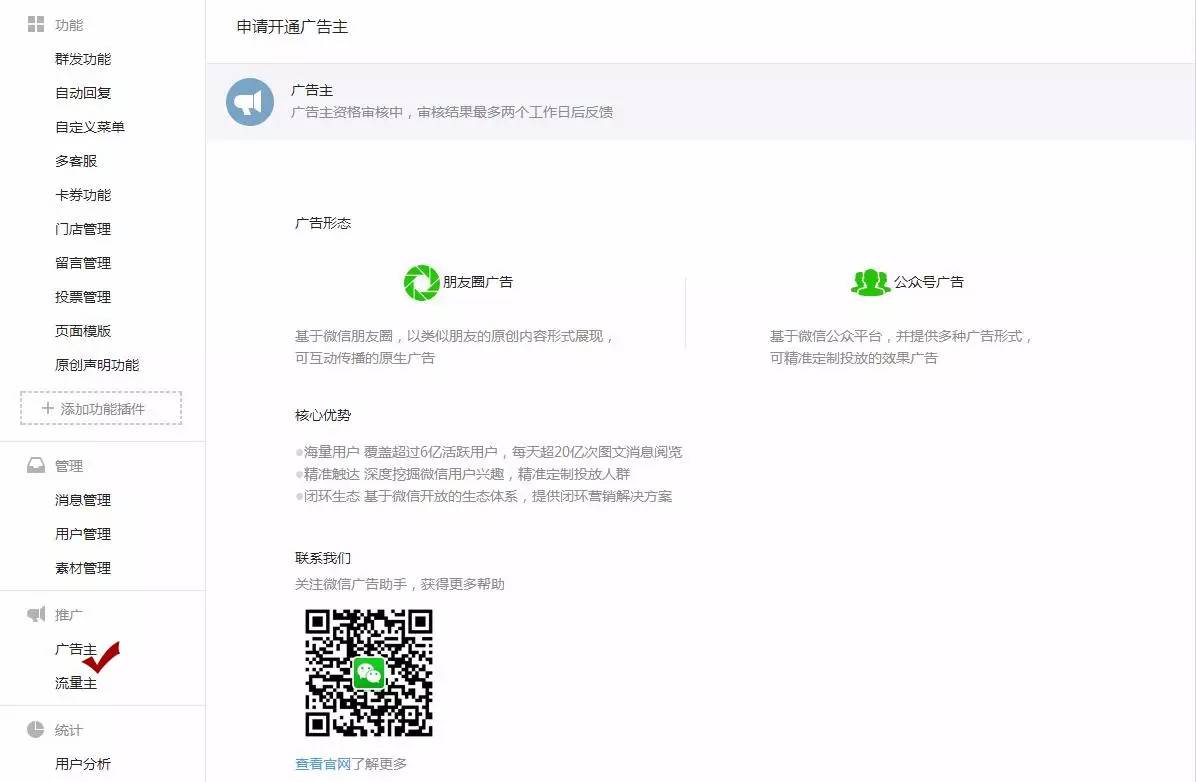Viewport: 1196px width, 782px height.
Task: Click the 联系我们 heading
Action: click(x=323, y=558)
